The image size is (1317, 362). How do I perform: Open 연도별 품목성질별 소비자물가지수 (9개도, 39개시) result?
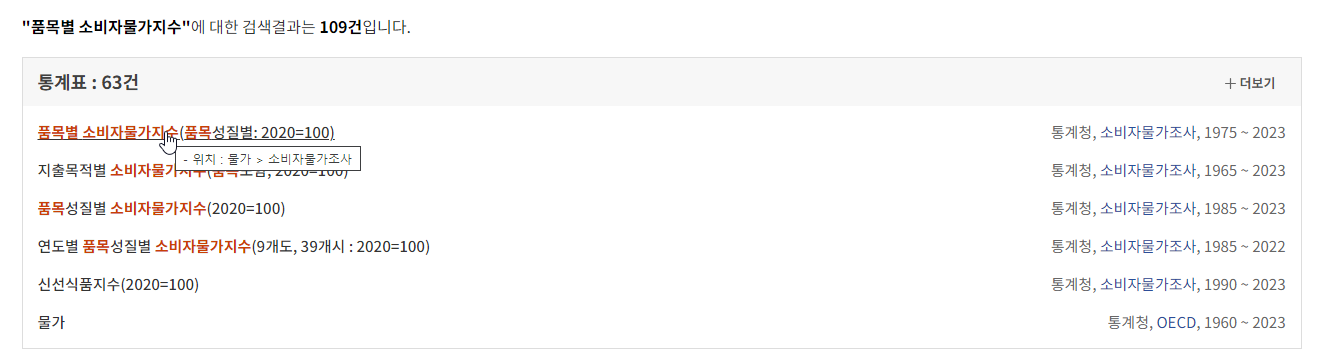coord(233,246)
